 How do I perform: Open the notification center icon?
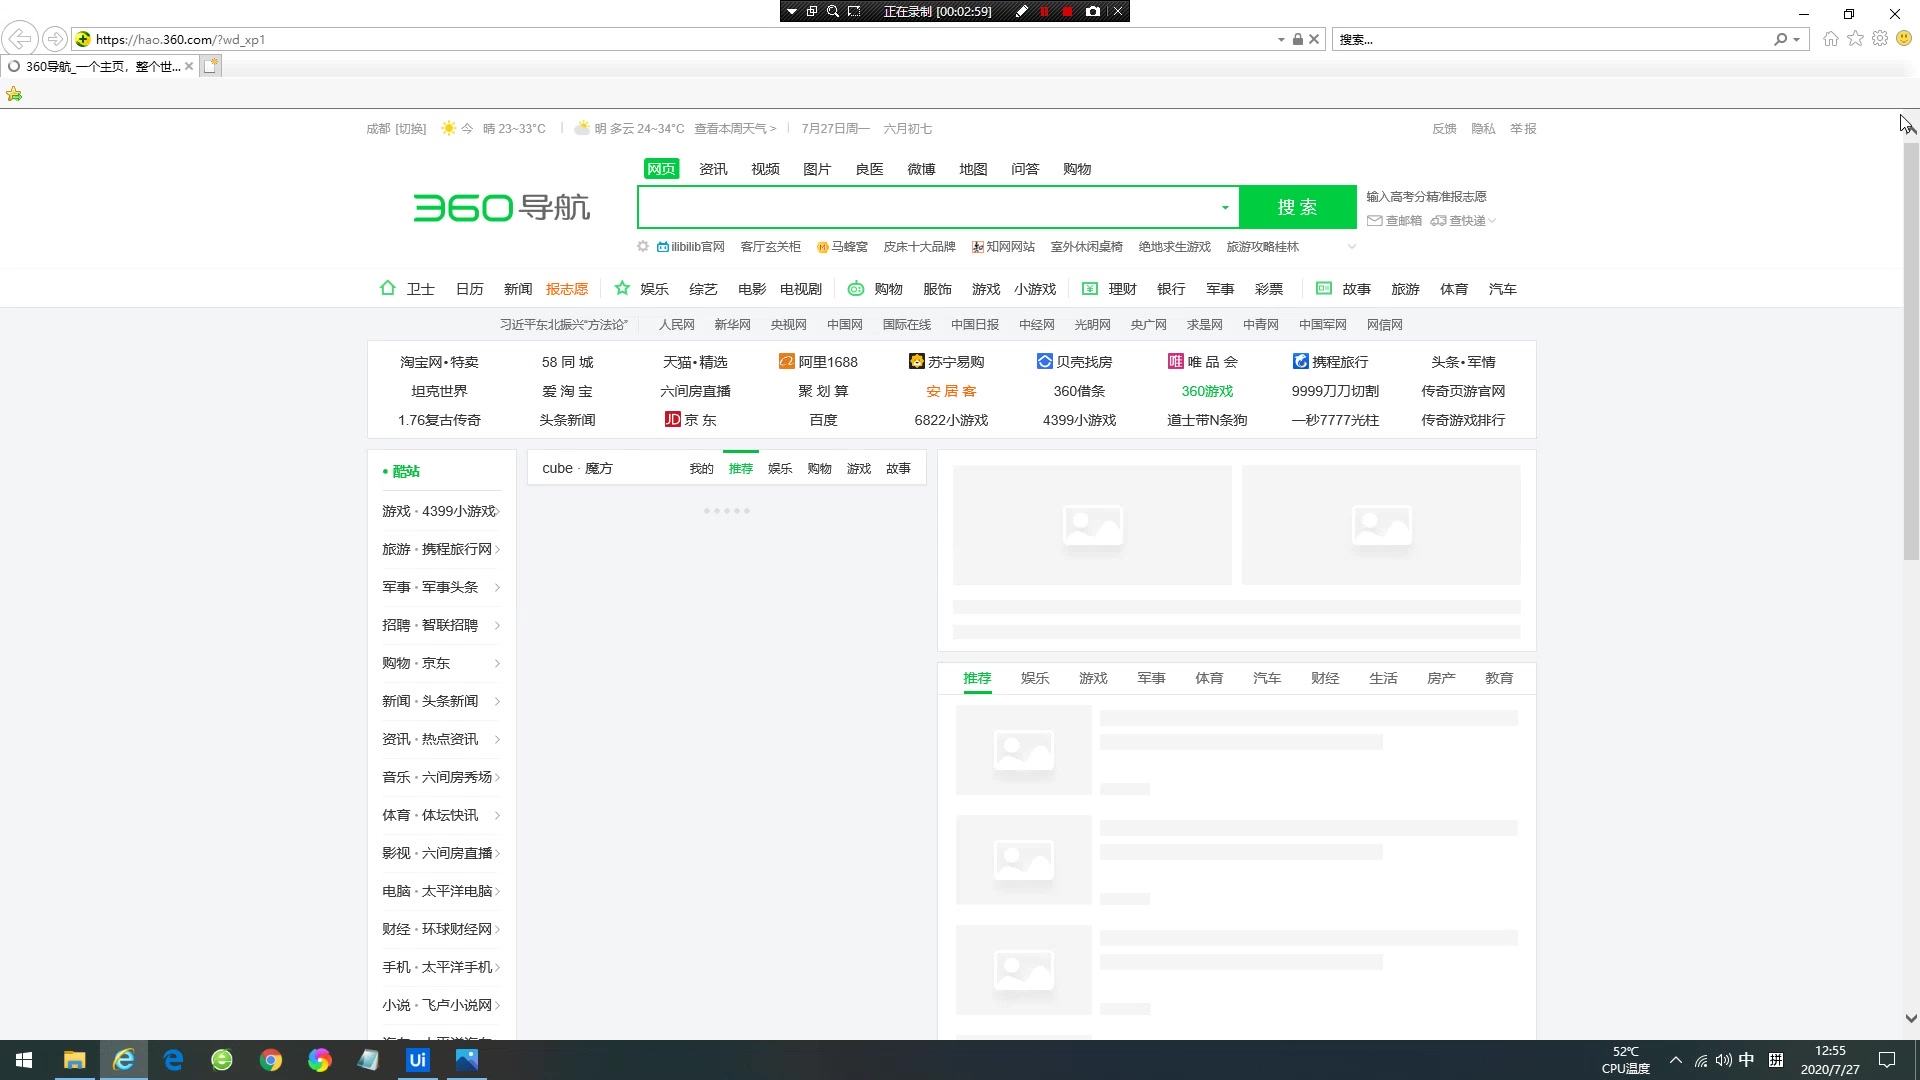tap(1887, 1060)
